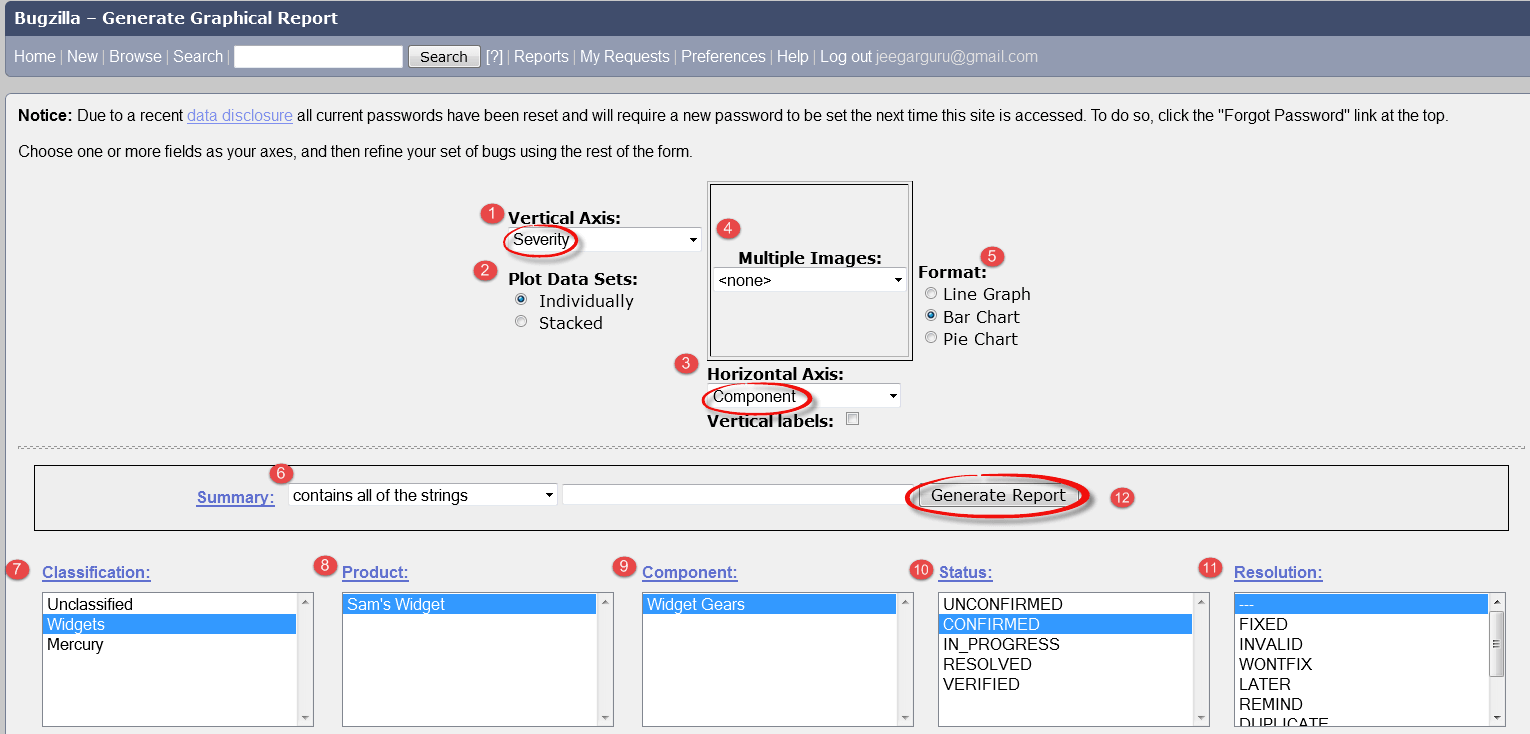Screen dimensions: 1530x734
Task: Open the Horizontal Axis dropdown
Action: 803,397
